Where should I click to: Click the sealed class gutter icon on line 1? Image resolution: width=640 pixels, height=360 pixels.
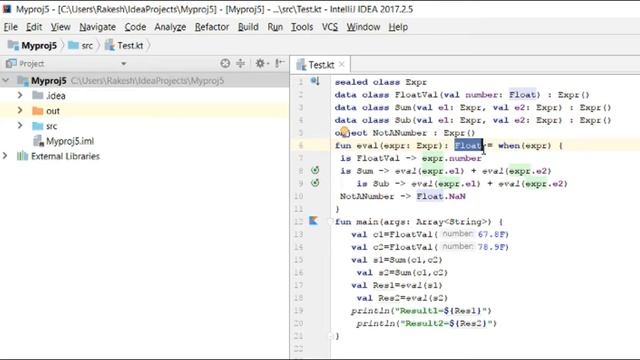coord(315,81)
